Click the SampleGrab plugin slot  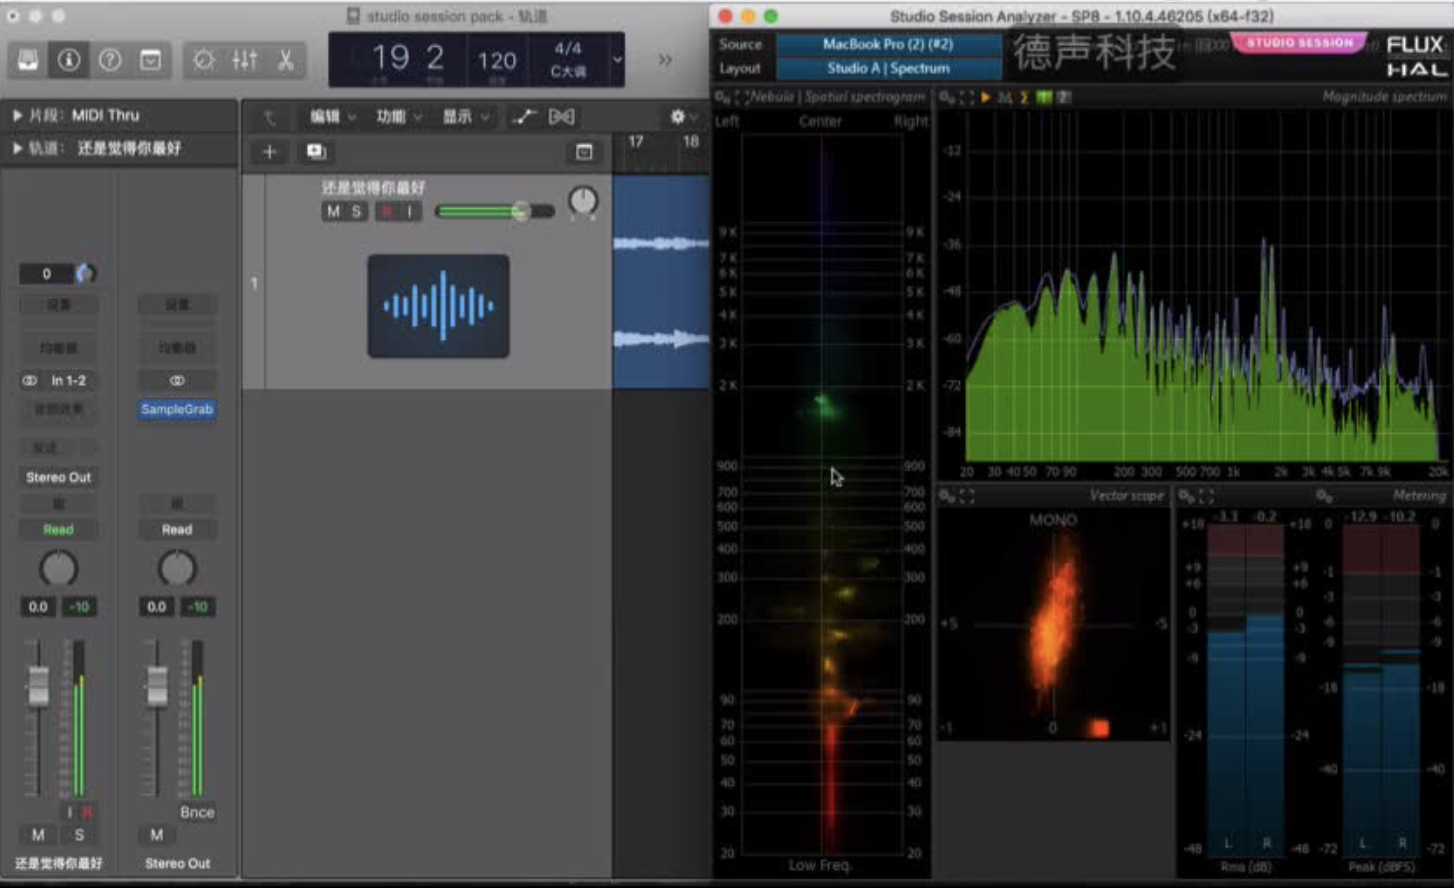177,410
